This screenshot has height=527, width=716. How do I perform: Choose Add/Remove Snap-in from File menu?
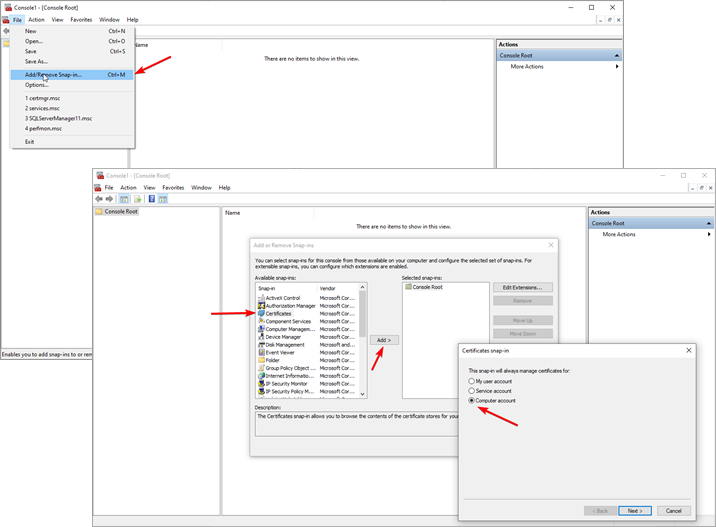point(53,75)
